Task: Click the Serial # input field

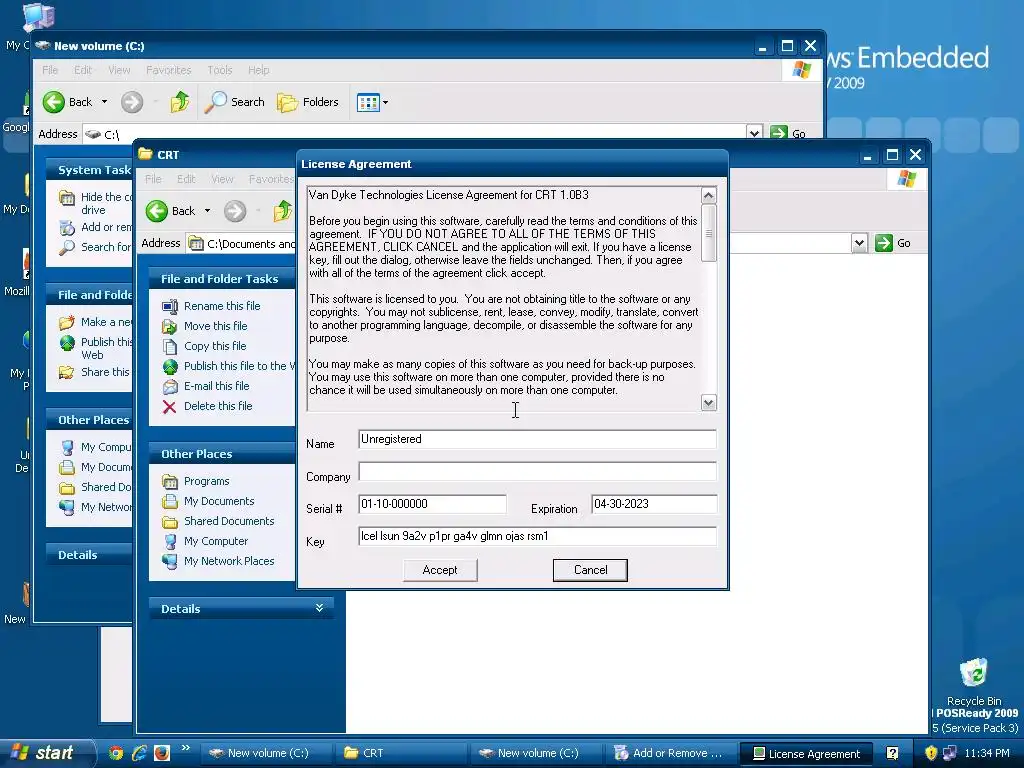Action: click(432, 504)
